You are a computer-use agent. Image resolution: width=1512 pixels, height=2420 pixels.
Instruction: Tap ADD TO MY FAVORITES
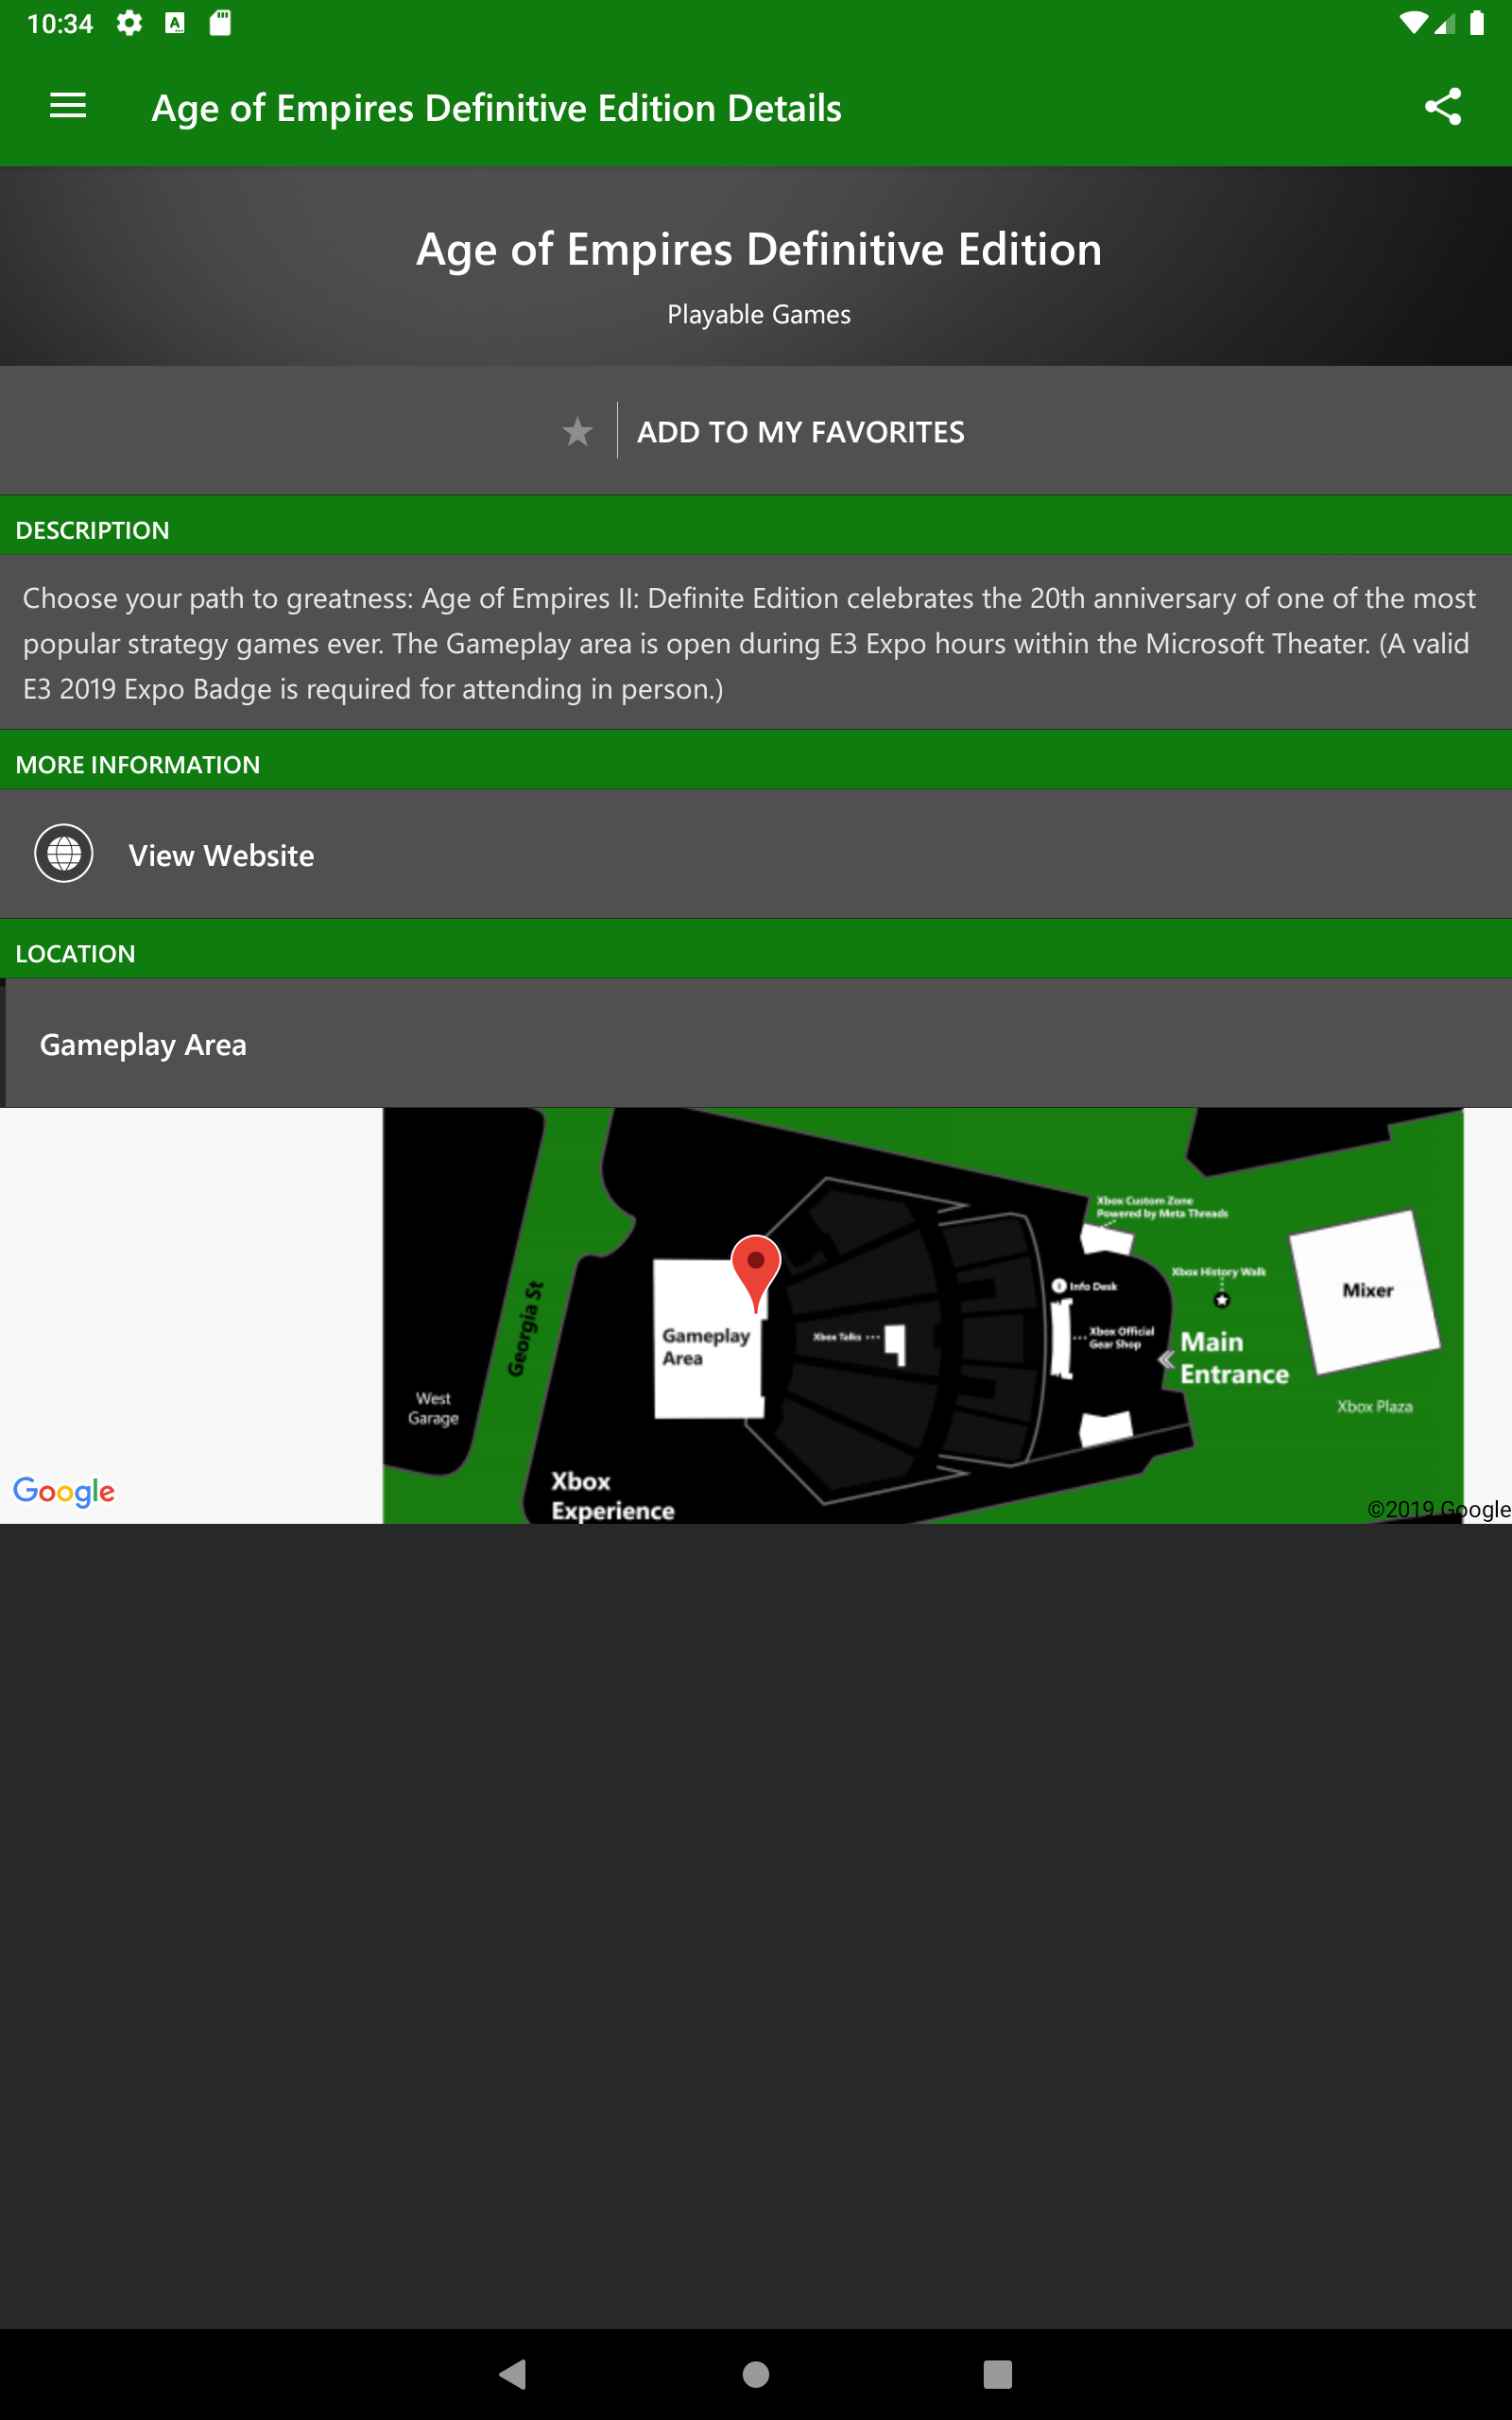[800, 432]
